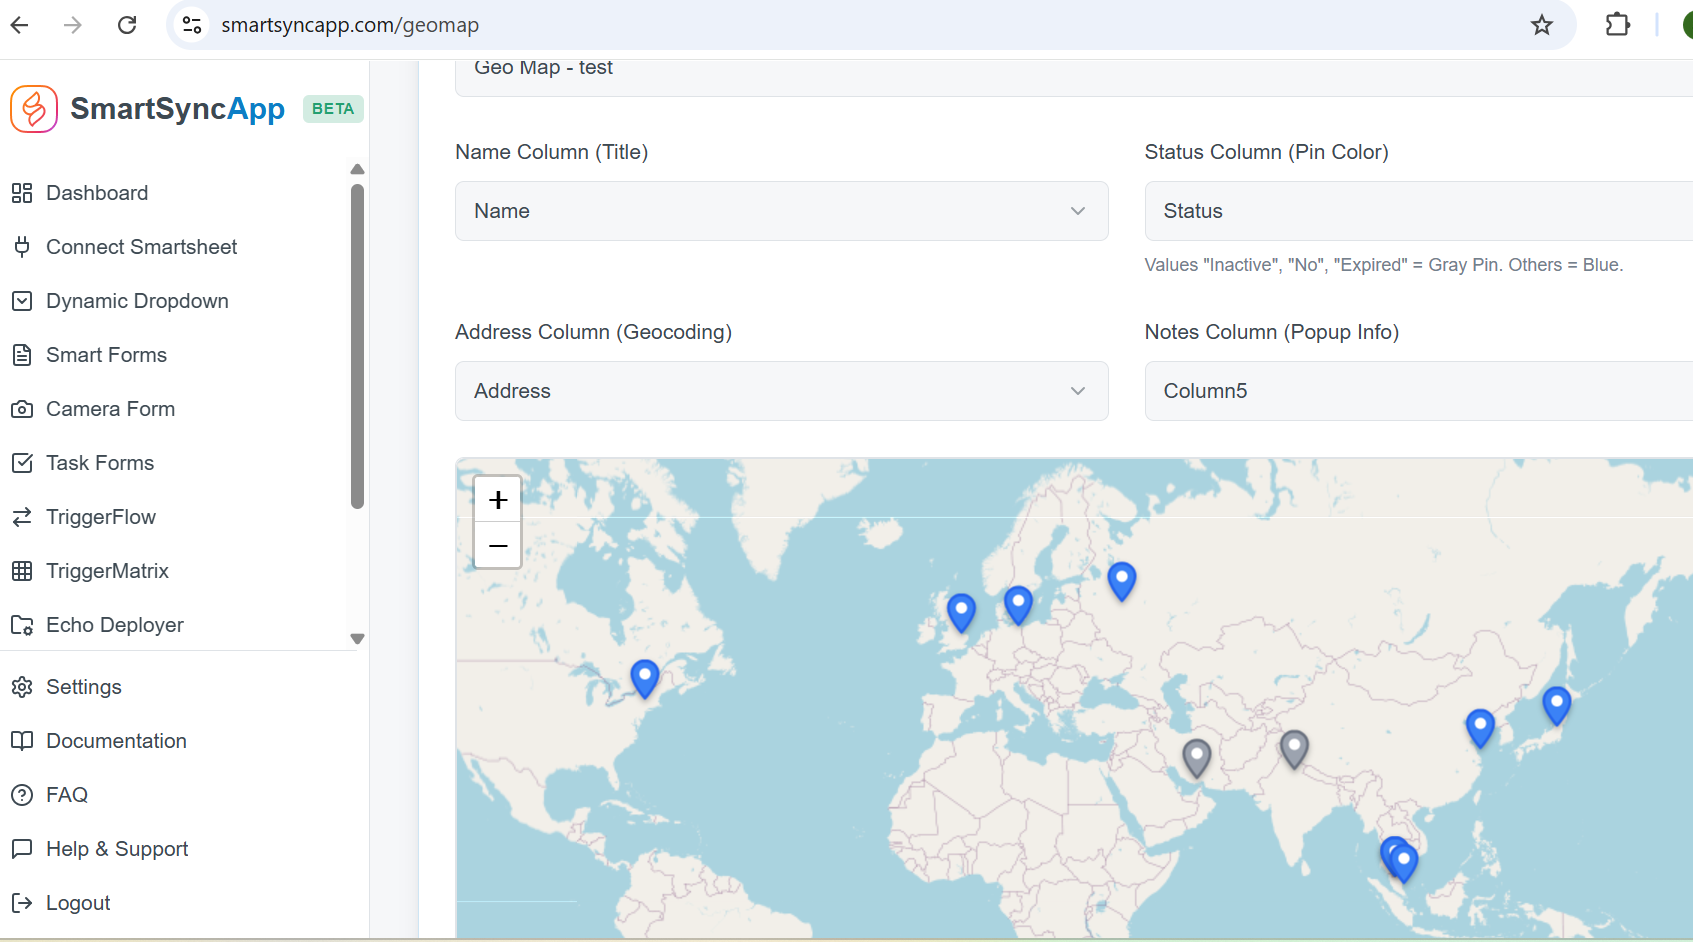This screenshot has width=1693, height=942.
Task: Open the Documentation link
Action: pos(116,741)
